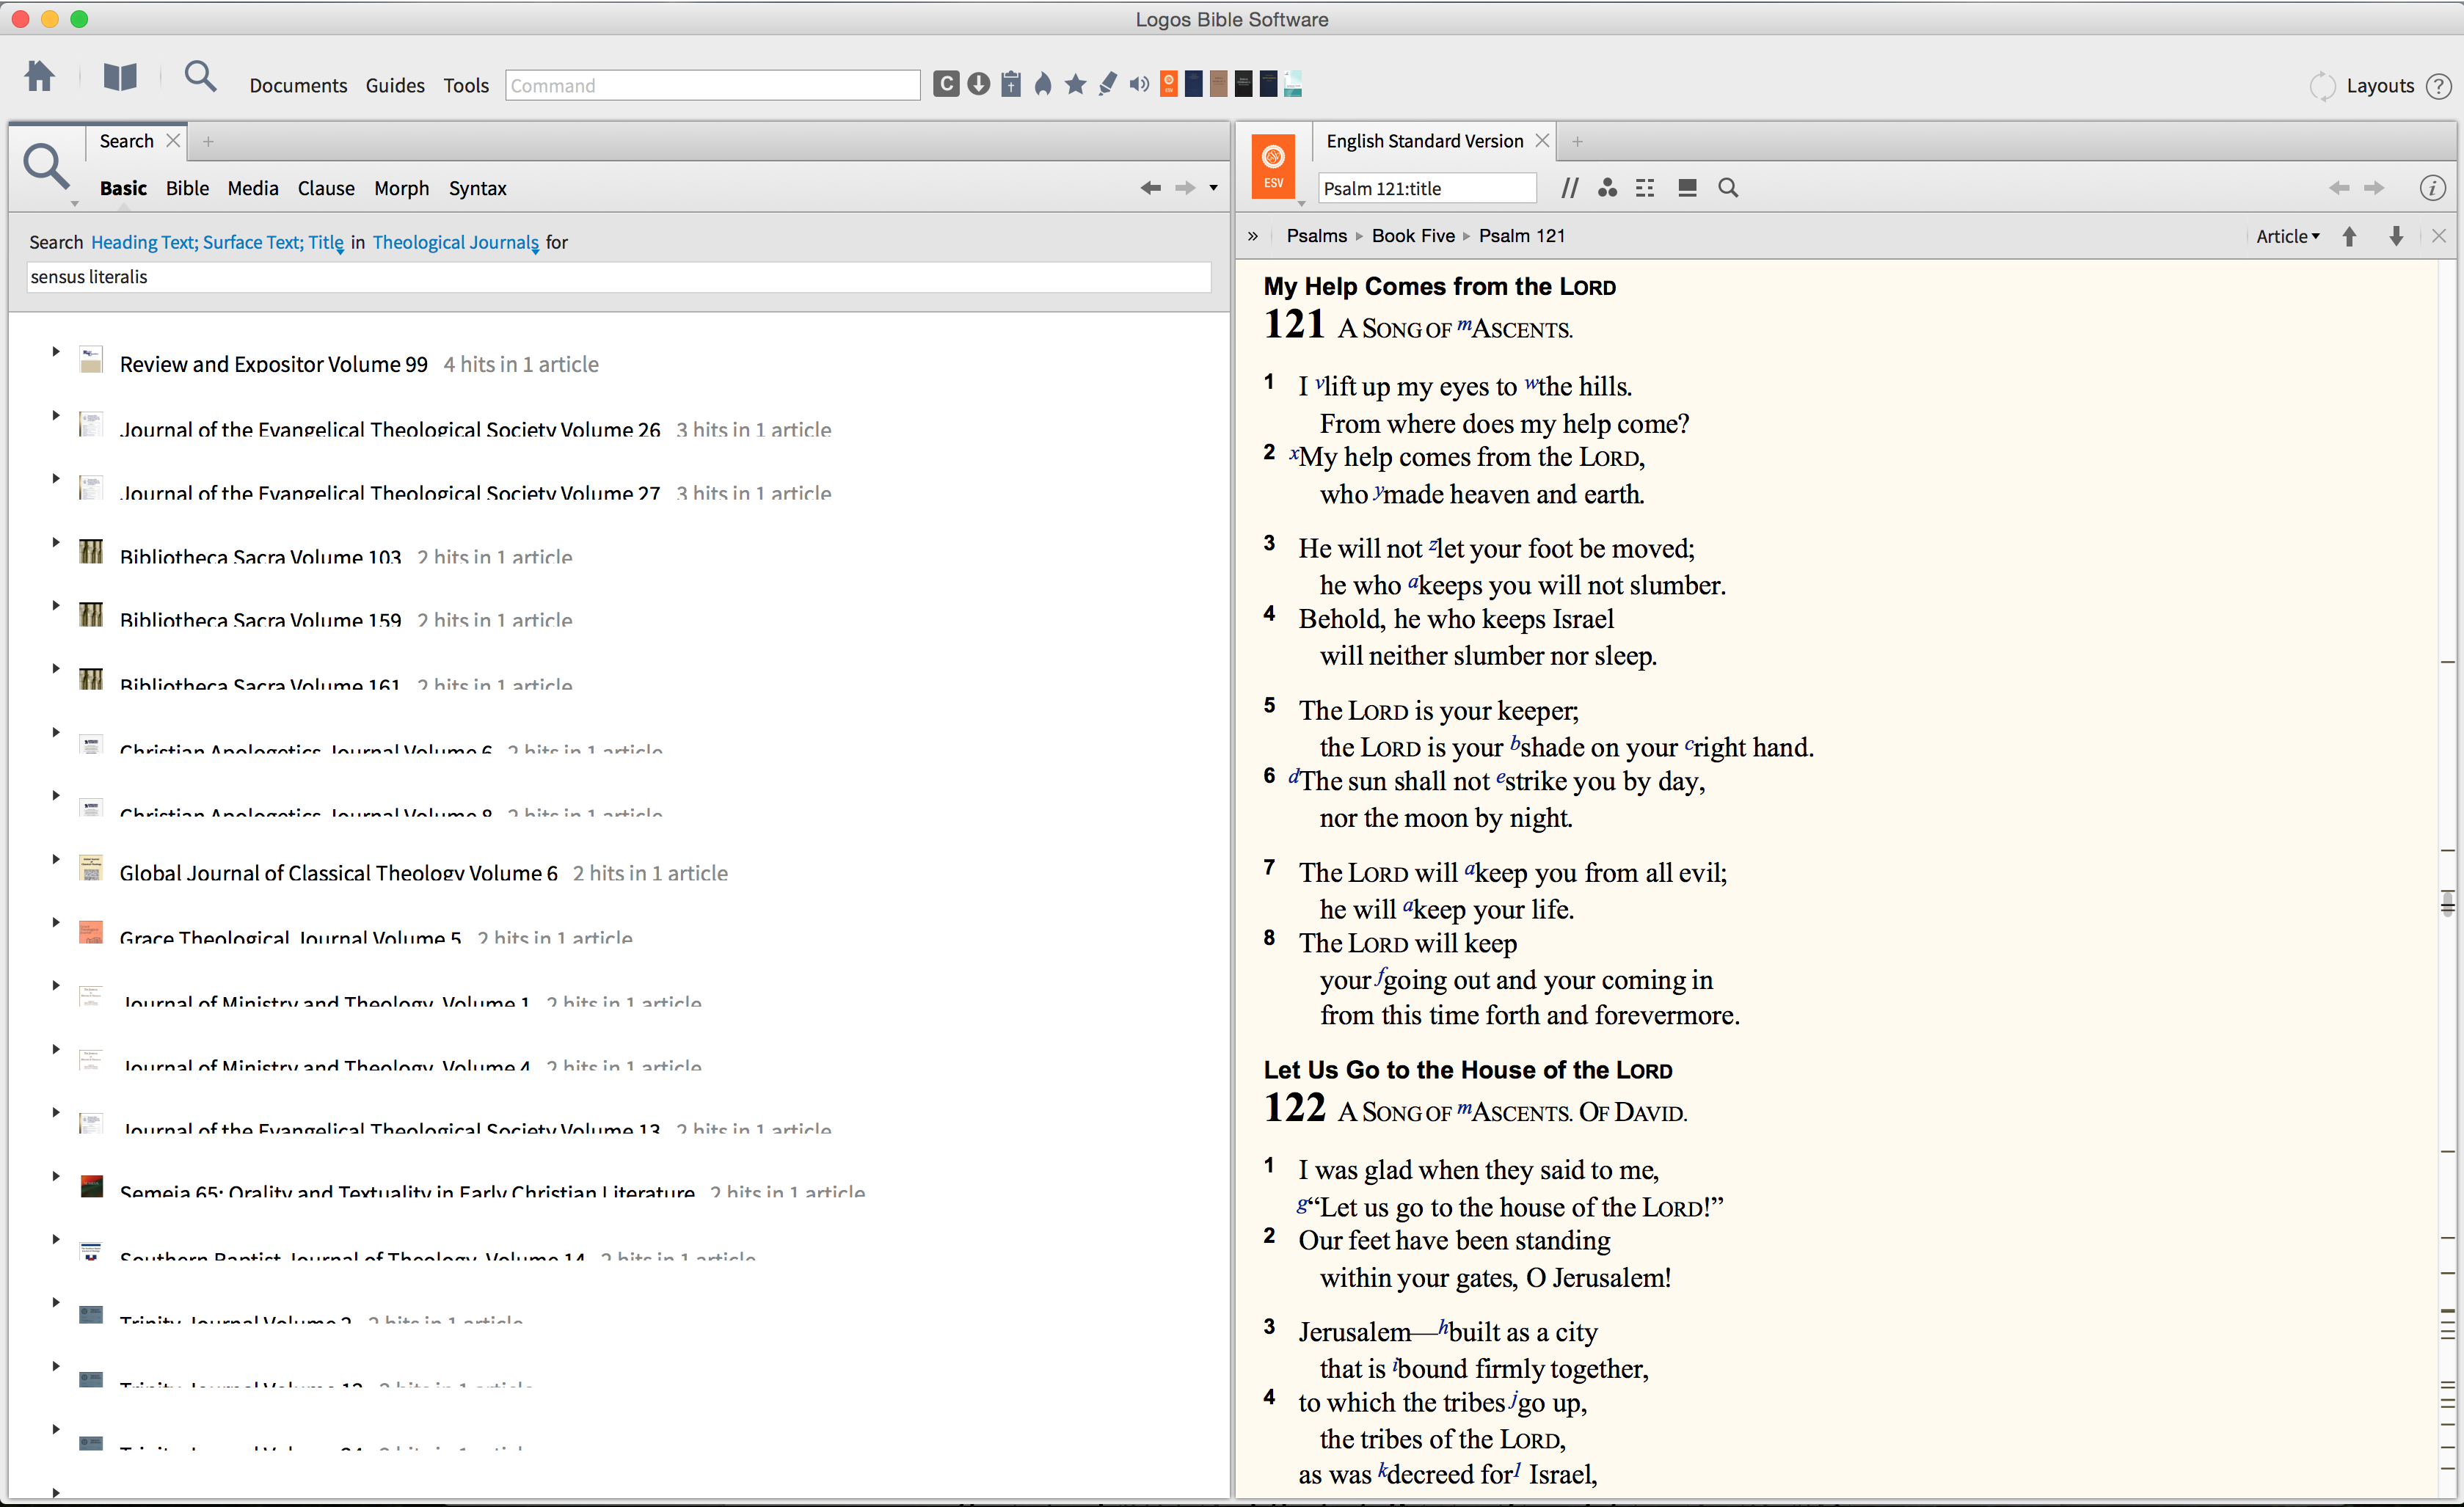Click the clipboard cross prayer icon

(x=1011, y=85)
